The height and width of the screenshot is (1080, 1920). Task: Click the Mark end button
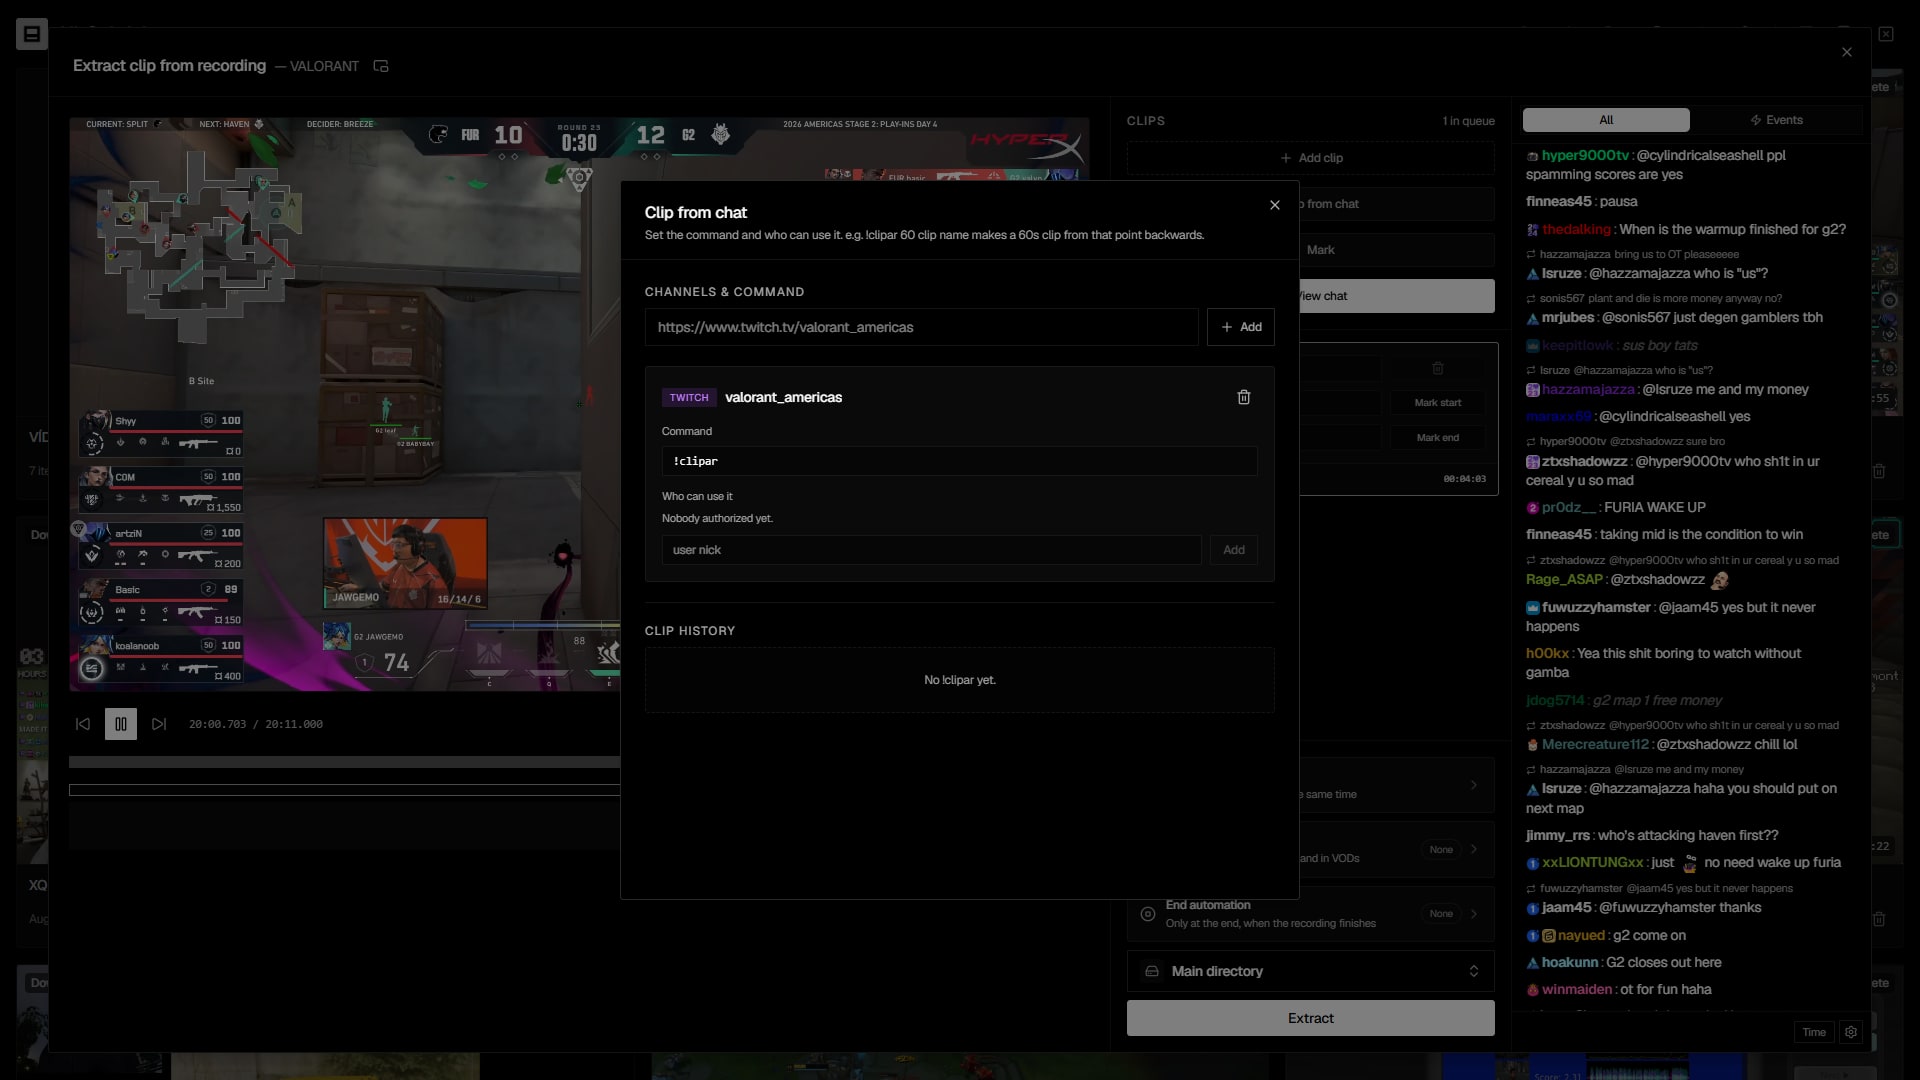(1438, 438)
